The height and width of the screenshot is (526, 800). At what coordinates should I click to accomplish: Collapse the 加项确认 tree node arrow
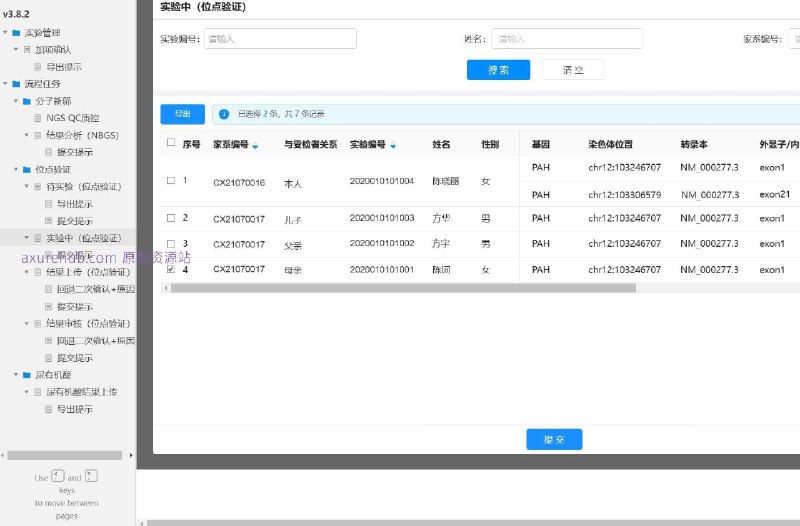click(x=16, y=49)
